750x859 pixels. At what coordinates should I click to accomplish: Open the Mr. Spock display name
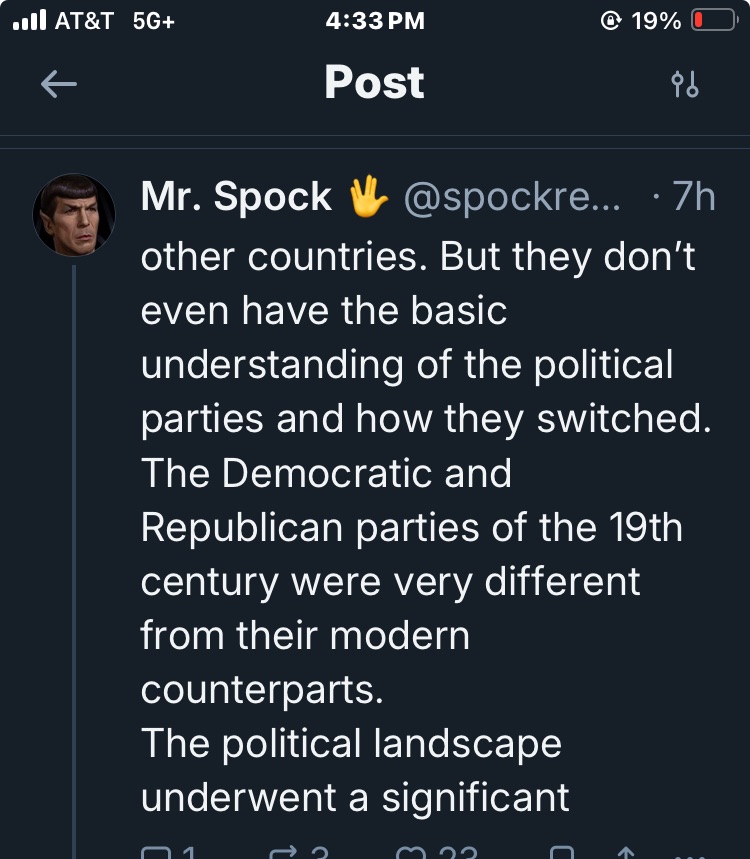(x=236, y=197)
